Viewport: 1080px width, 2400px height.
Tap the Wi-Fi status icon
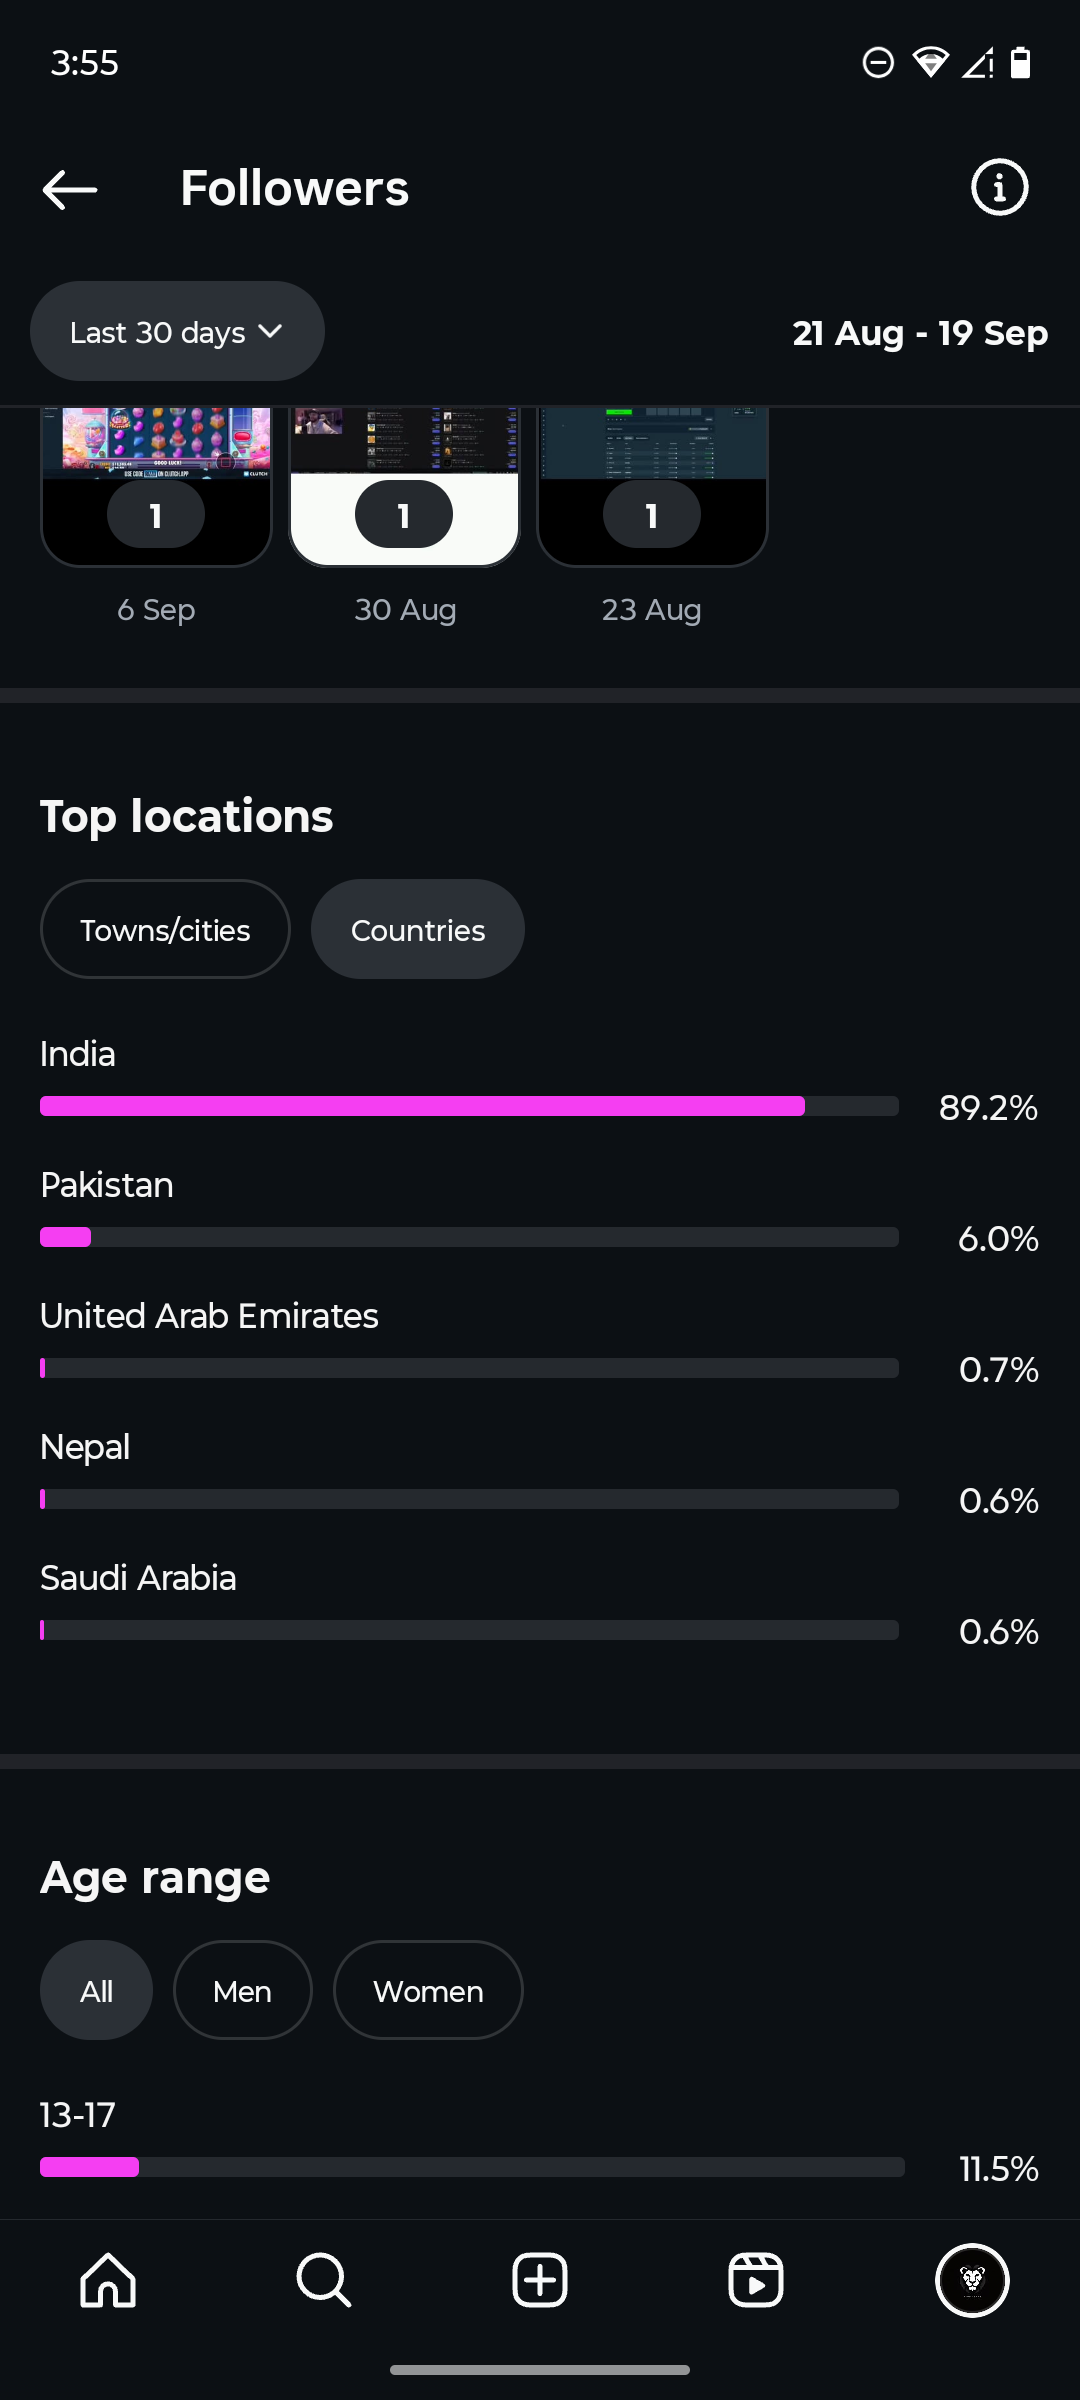tap(930, 63)
